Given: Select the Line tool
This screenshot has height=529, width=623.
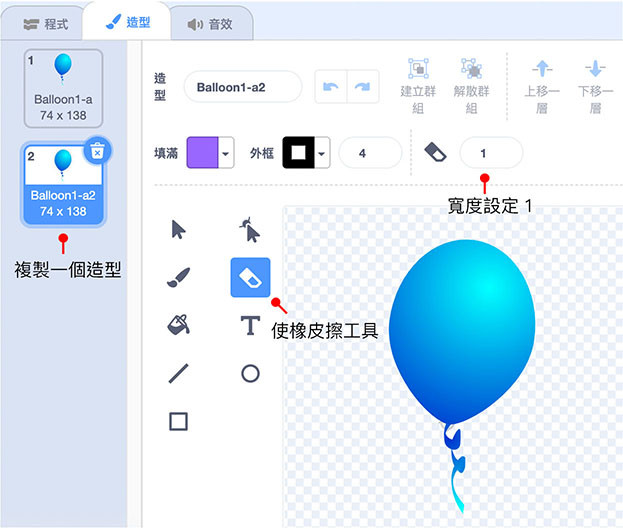Looking at the screenshot, I should pos(178,373).
